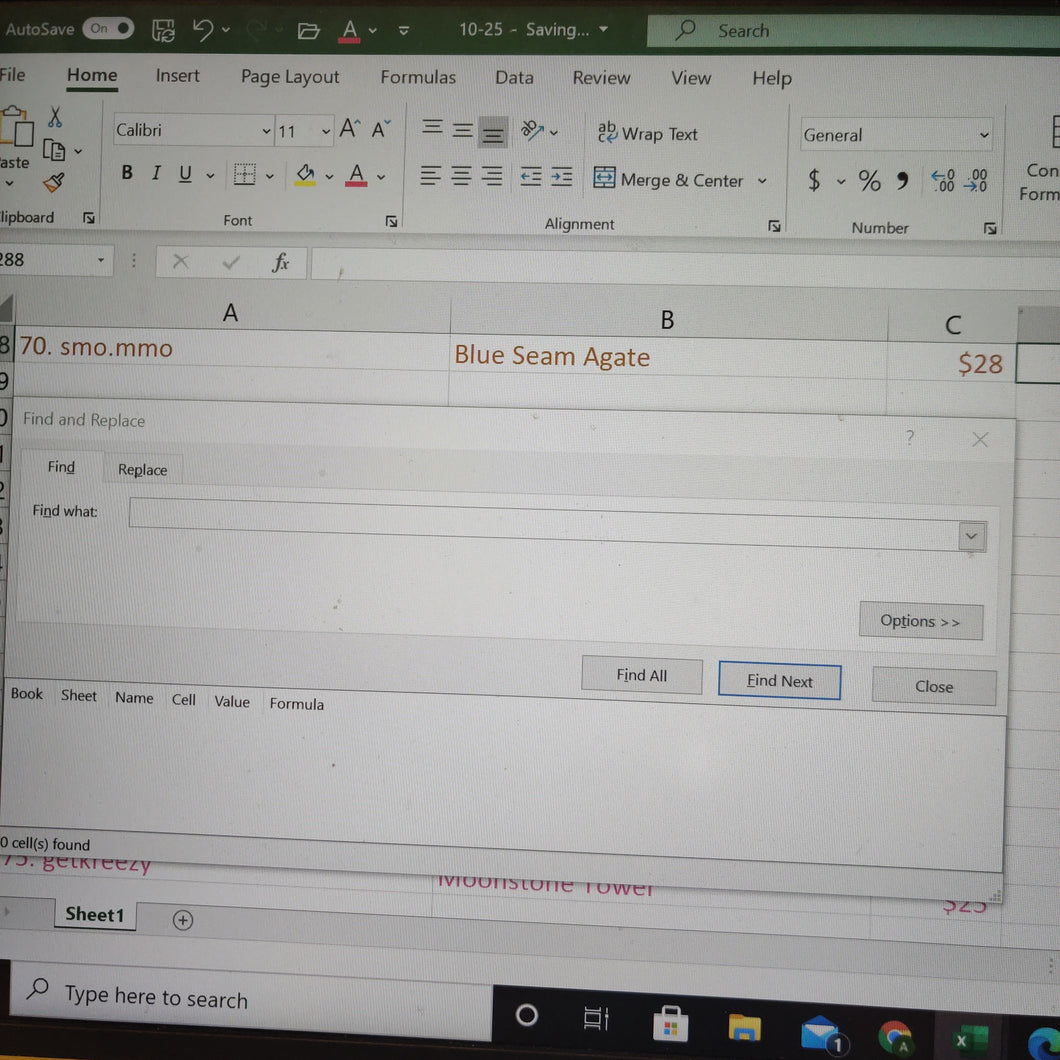
Task: Click the Cut scissors icon
Action: [x=55, y=117]
